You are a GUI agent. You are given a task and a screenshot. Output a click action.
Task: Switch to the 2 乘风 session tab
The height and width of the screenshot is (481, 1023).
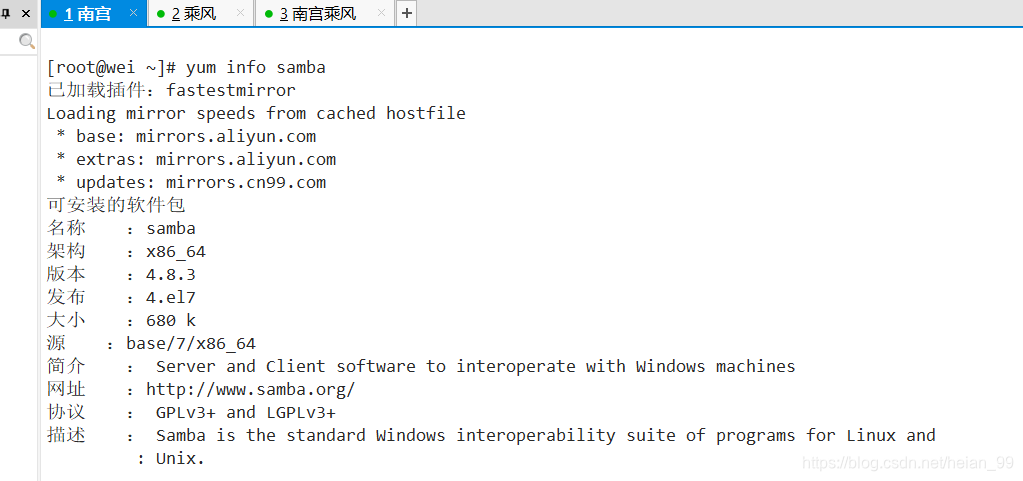194,14
